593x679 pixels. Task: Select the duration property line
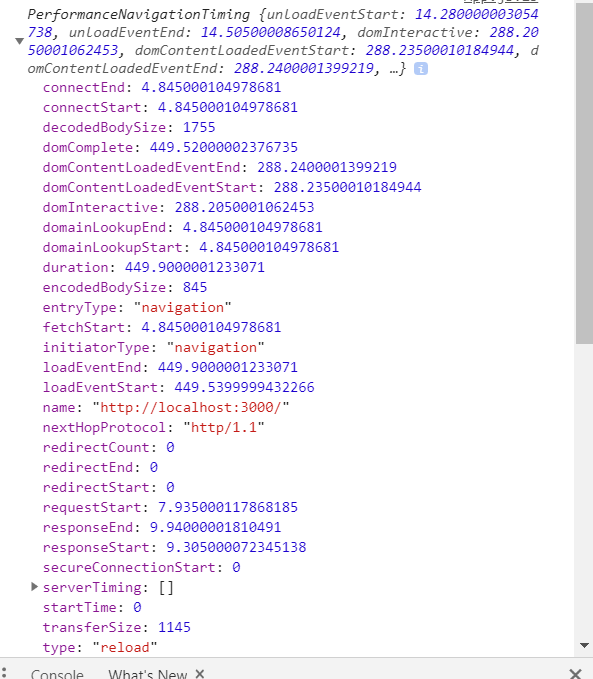tap(153, 267)
